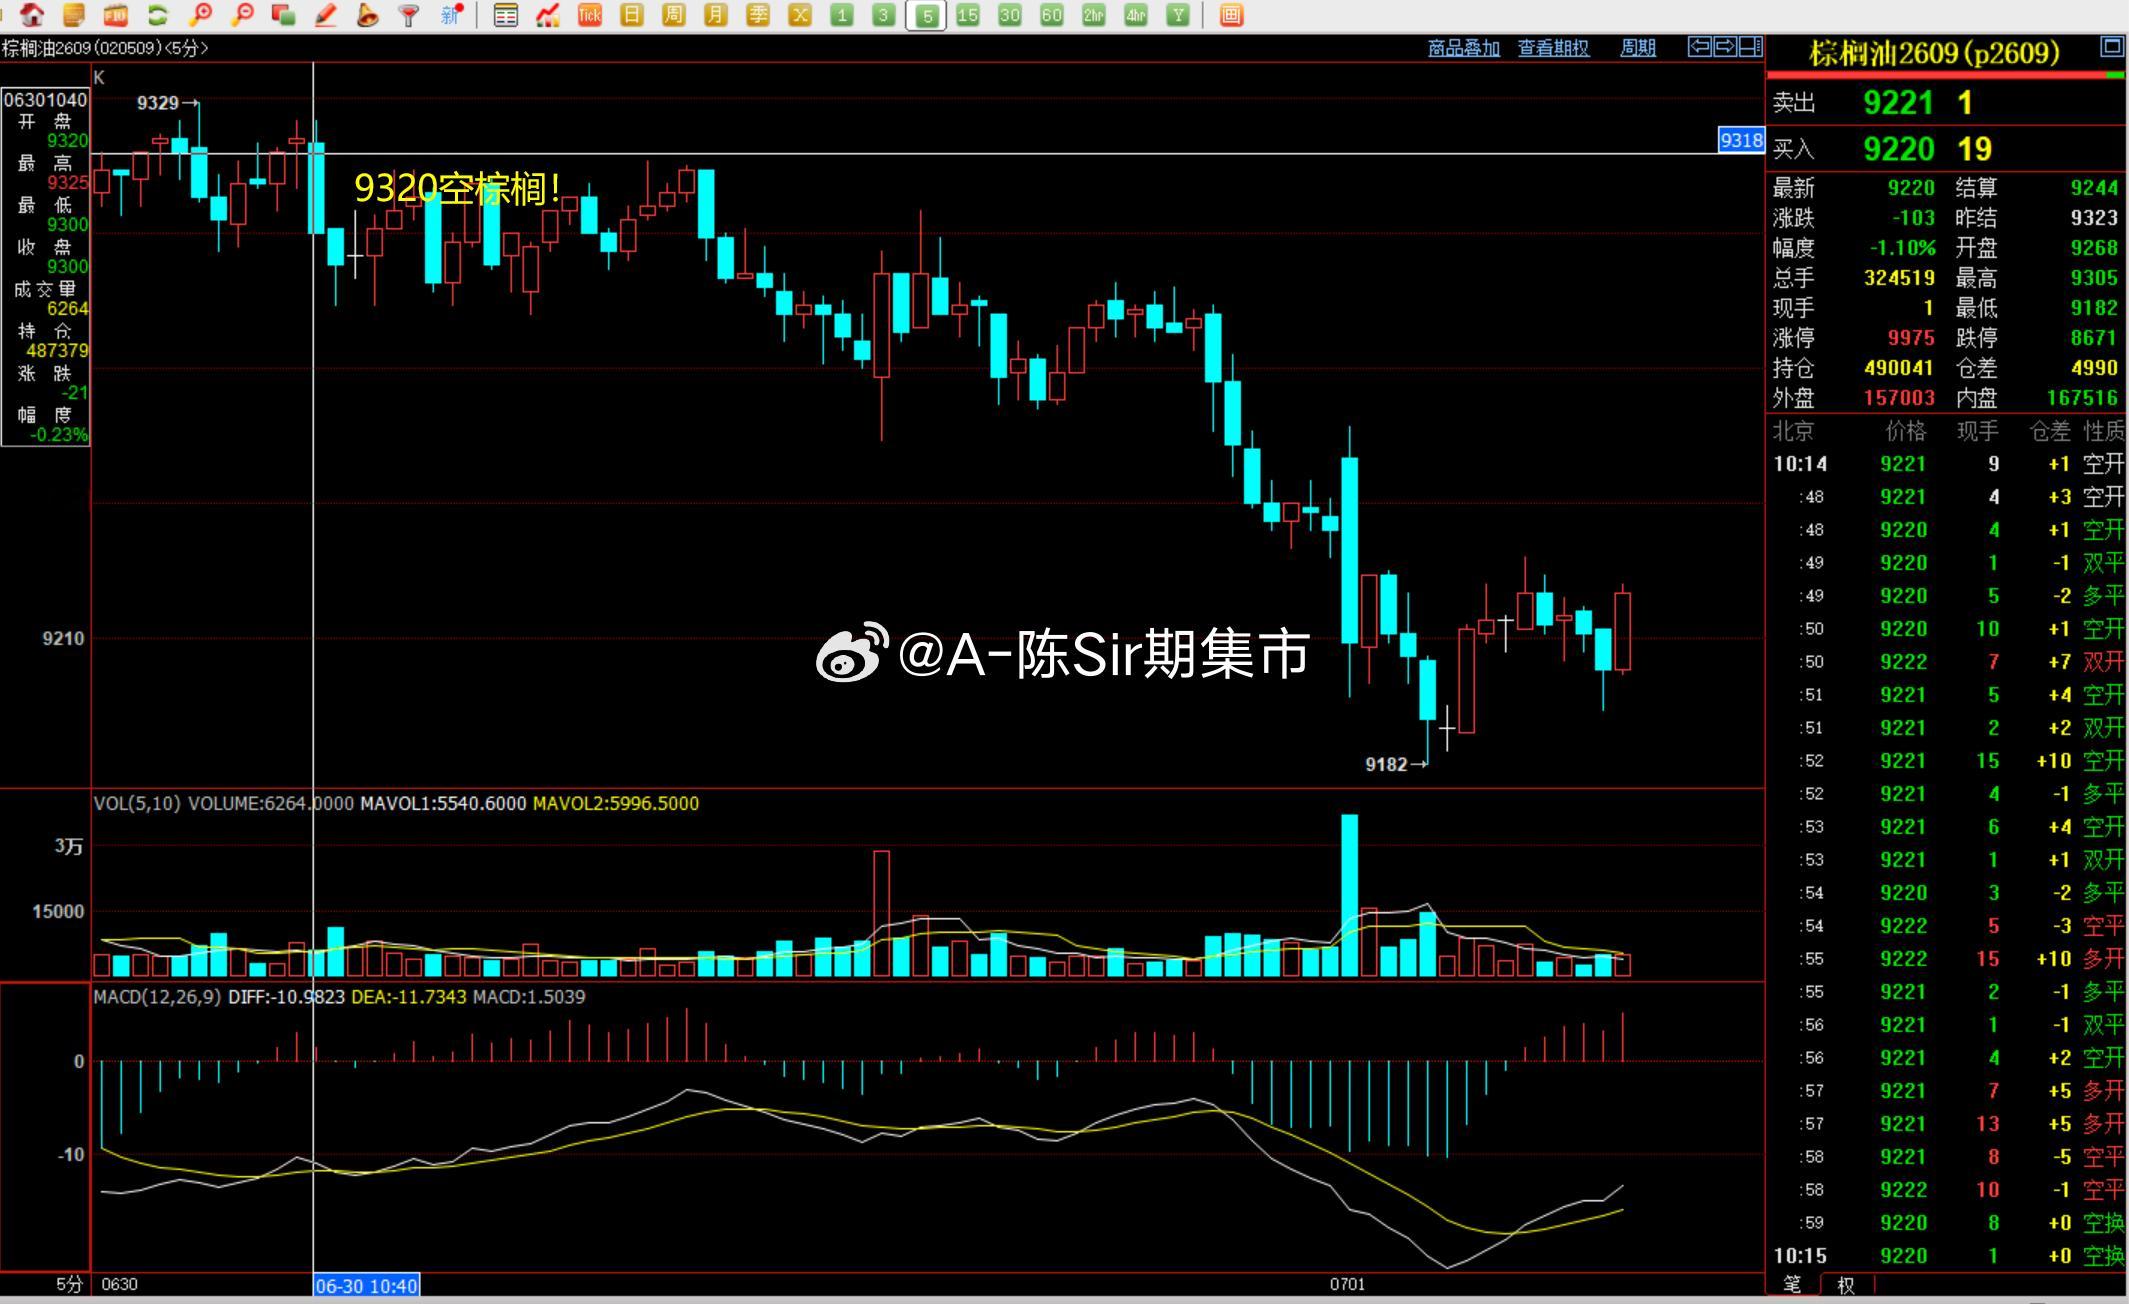The image size is (2129, 1304).
Task: Click the 10:15 tick trade row
Action: click(x=1947, y=1256)
